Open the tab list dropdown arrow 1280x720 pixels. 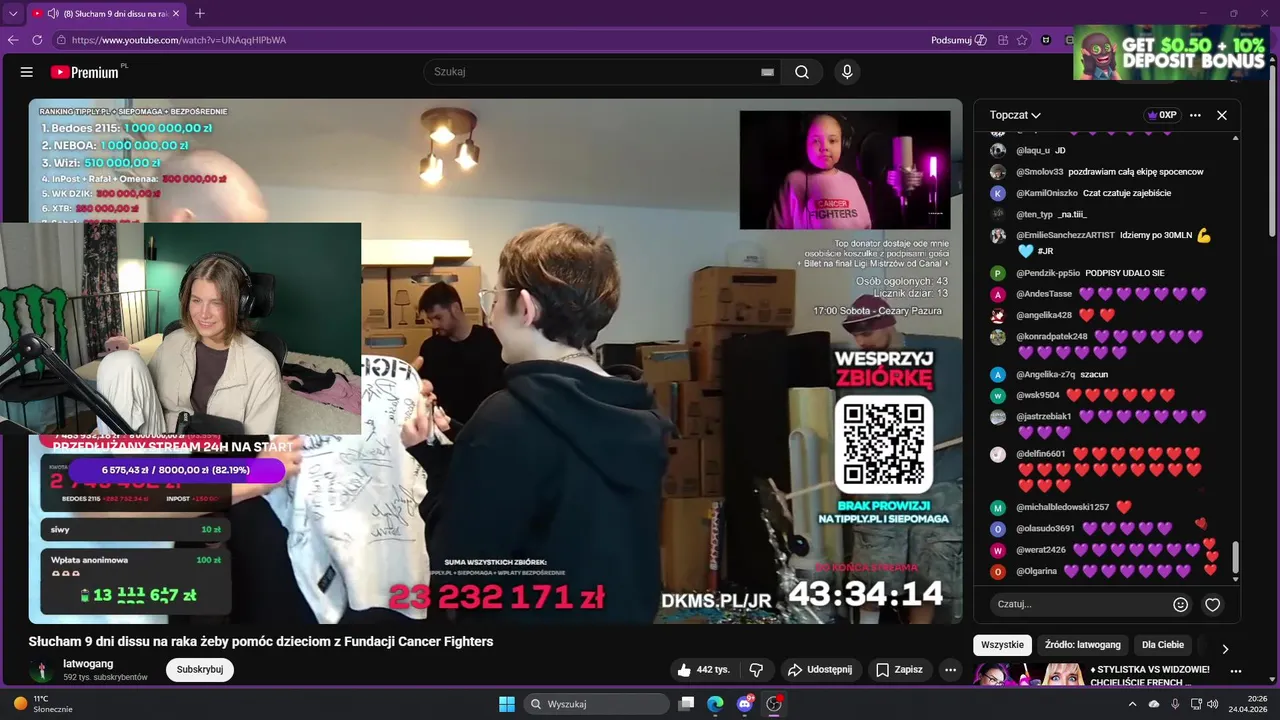(x=13, y=14)
